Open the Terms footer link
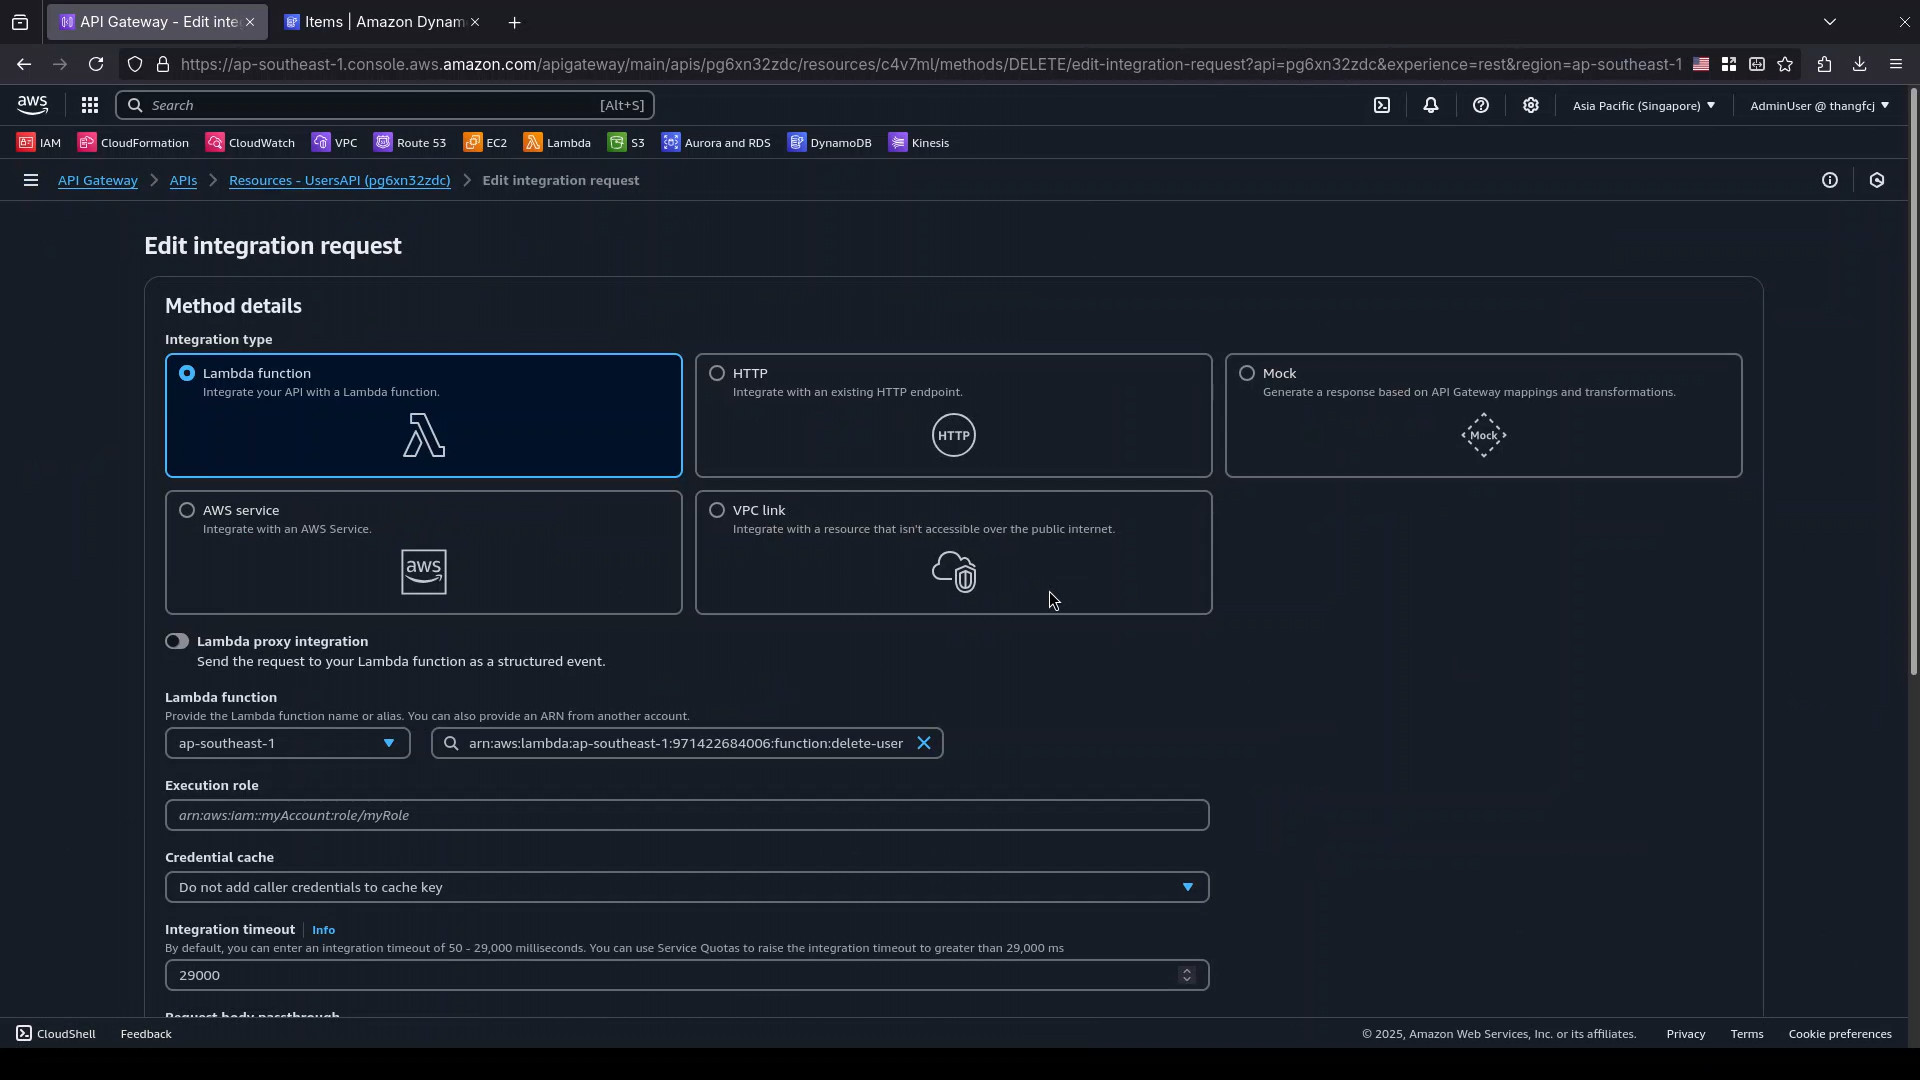Screen dimensions: 1920x1080 1747,1034
